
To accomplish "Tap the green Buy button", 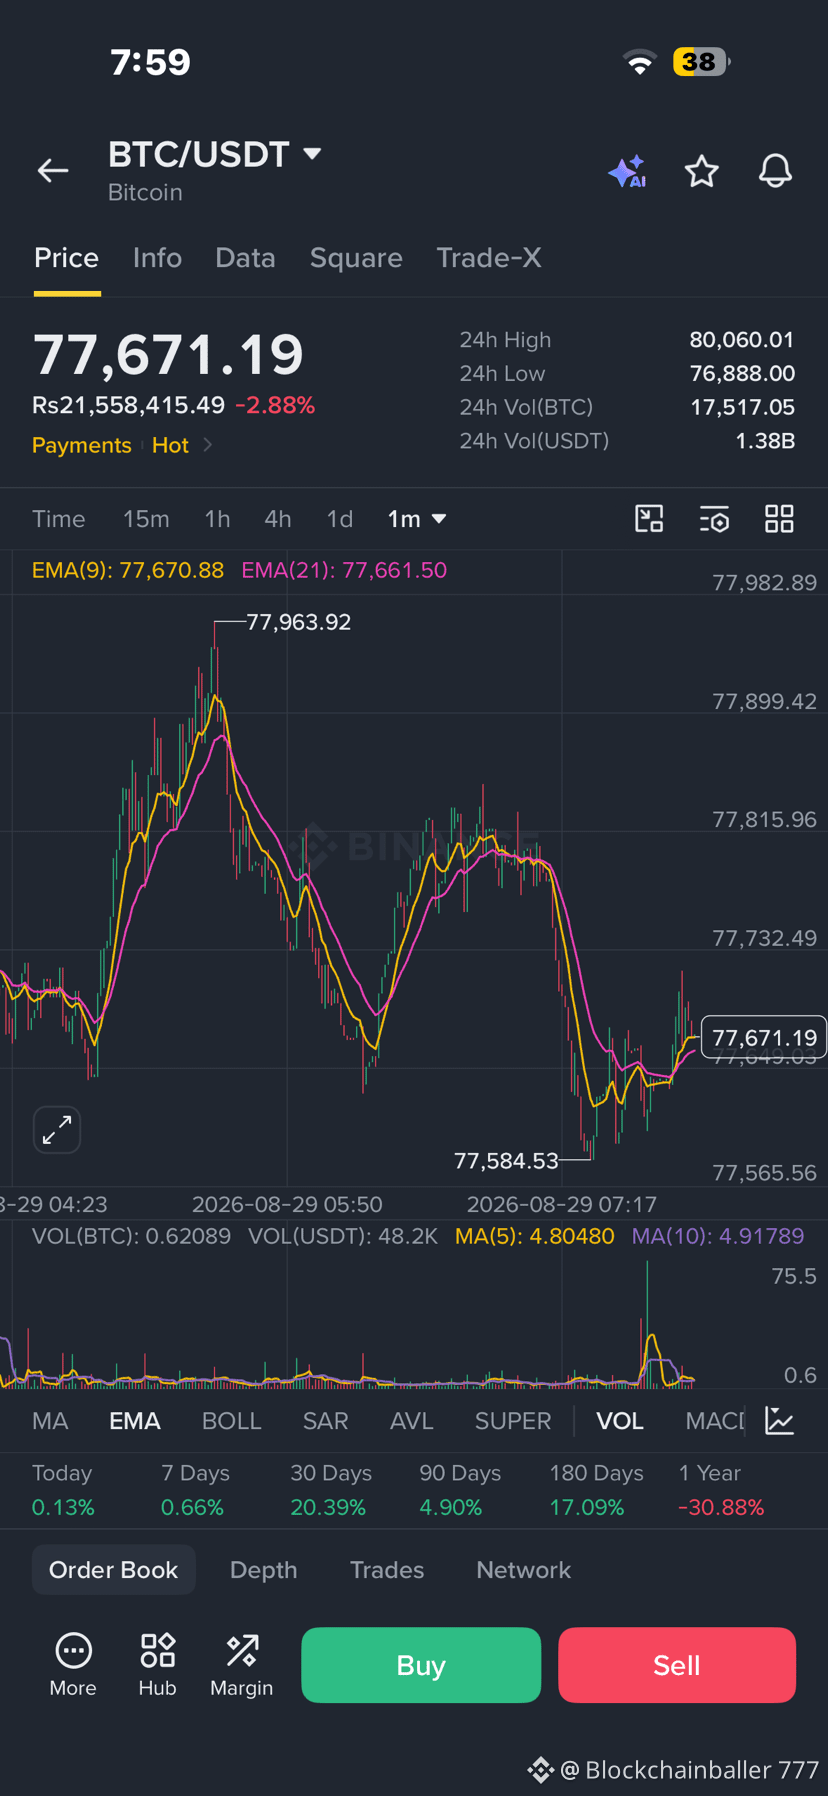I will point(421,1665).
